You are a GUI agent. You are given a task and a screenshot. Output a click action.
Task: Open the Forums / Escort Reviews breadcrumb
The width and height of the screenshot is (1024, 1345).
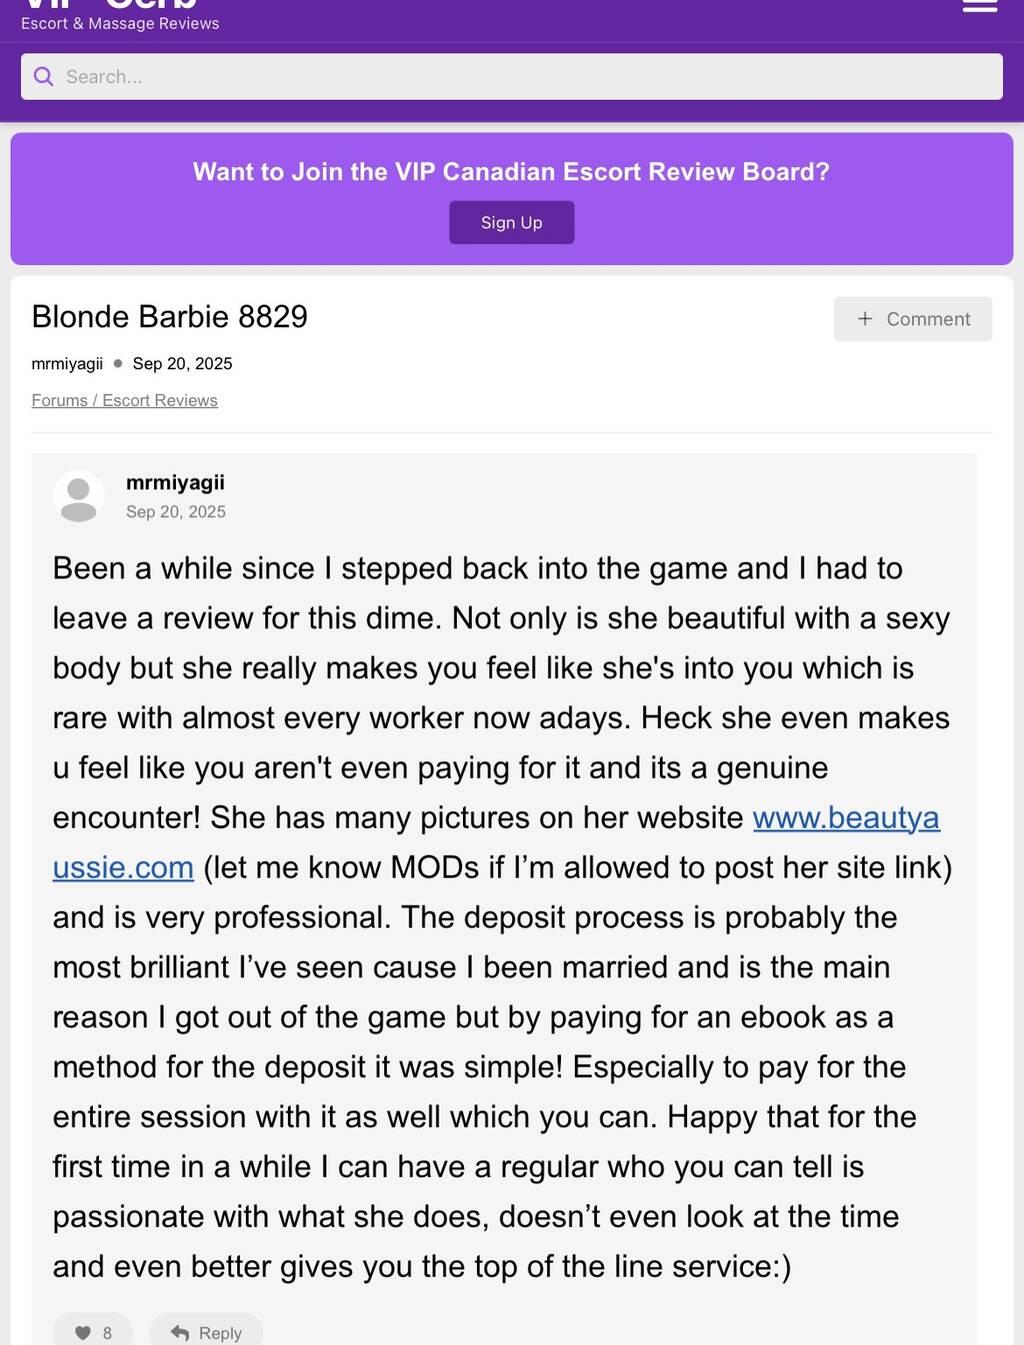pos(124,400)
